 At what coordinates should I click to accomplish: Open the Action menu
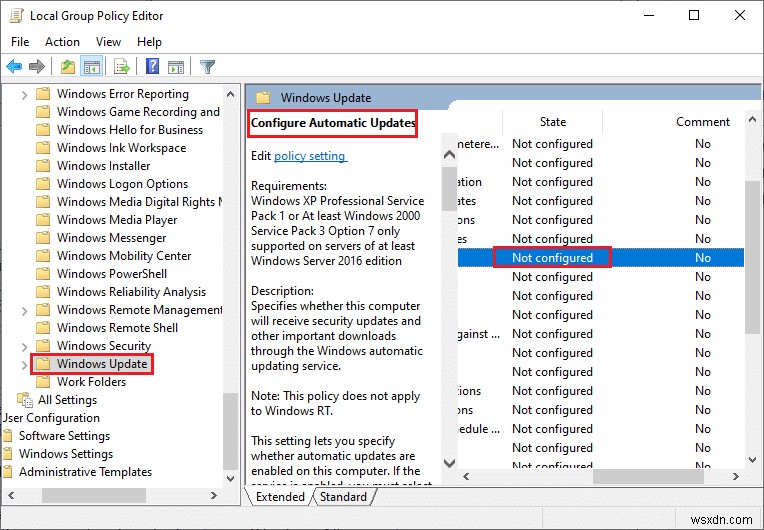pos(62,42)
